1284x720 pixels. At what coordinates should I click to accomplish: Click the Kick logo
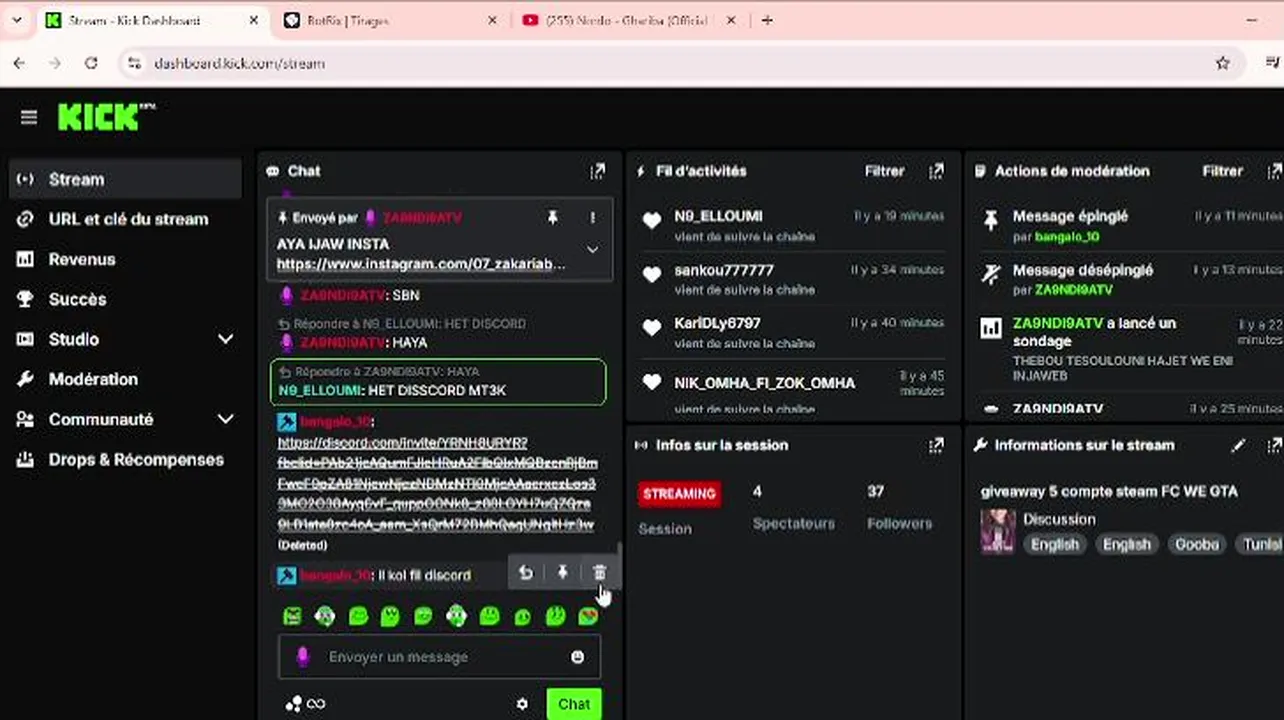[x=106, y=117]
